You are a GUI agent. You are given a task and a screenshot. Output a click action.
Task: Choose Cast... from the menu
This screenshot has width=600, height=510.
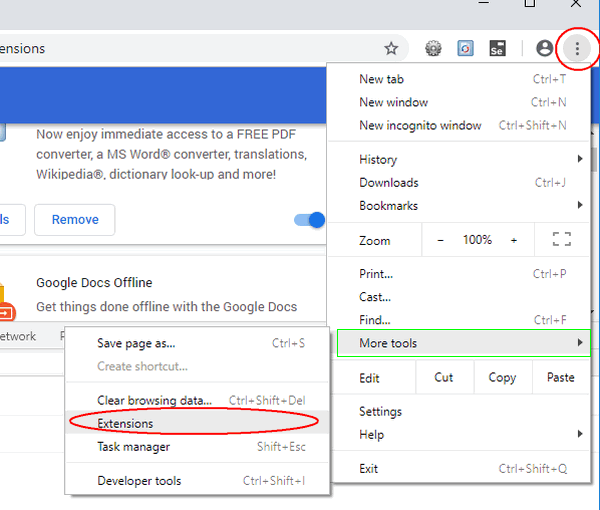pyautogui.click(x=458, y=297)
